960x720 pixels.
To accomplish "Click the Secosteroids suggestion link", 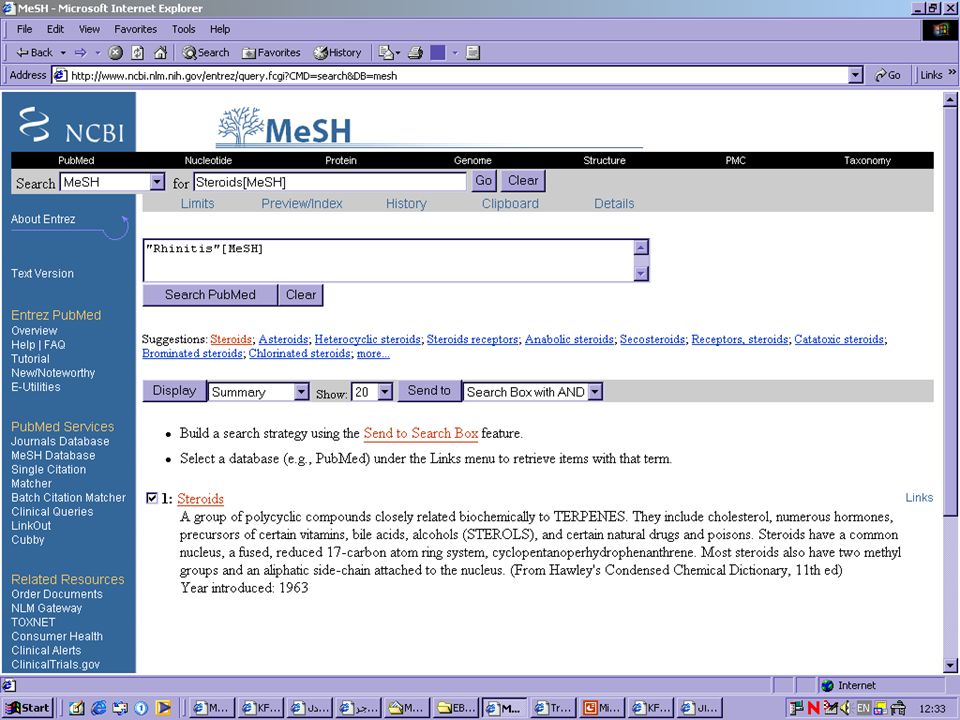I will tap(652, 339).
